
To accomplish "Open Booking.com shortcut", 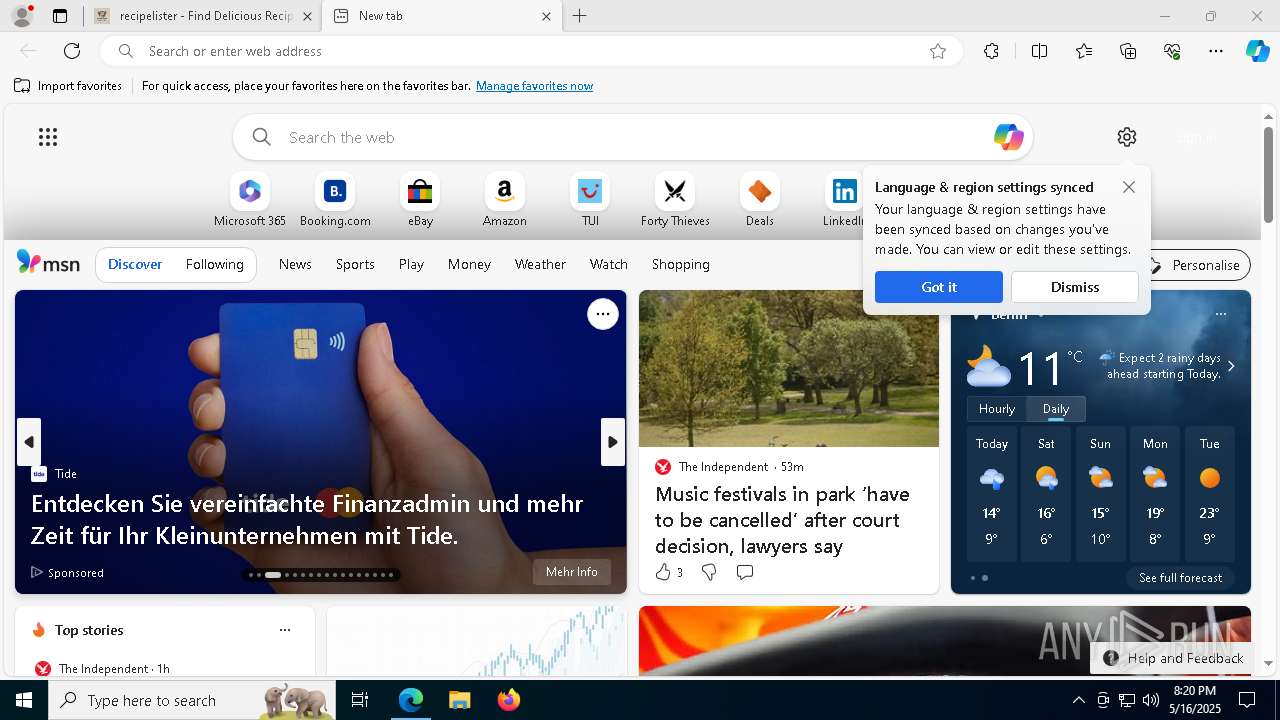I will tap(335, 200).
